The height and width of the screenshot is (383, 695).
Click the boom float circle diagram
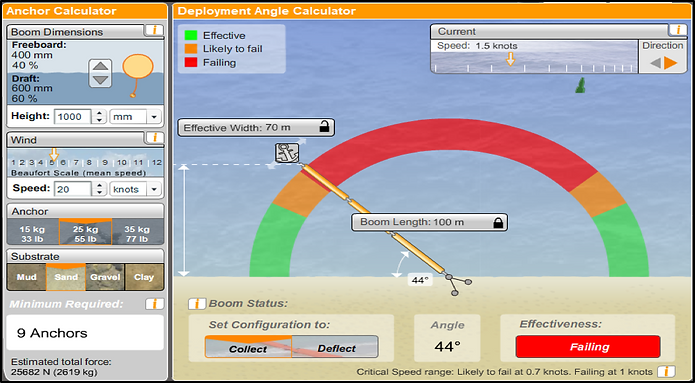click(138, 66)
